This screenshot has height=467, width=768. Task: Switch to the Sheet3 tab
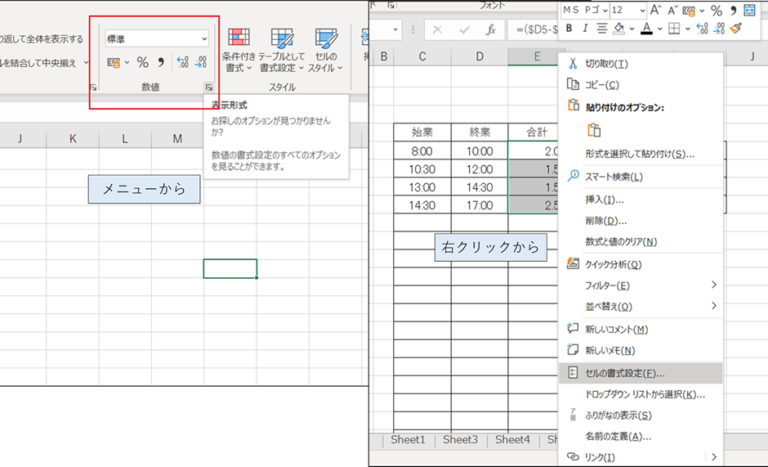click(x=460, y=439)
